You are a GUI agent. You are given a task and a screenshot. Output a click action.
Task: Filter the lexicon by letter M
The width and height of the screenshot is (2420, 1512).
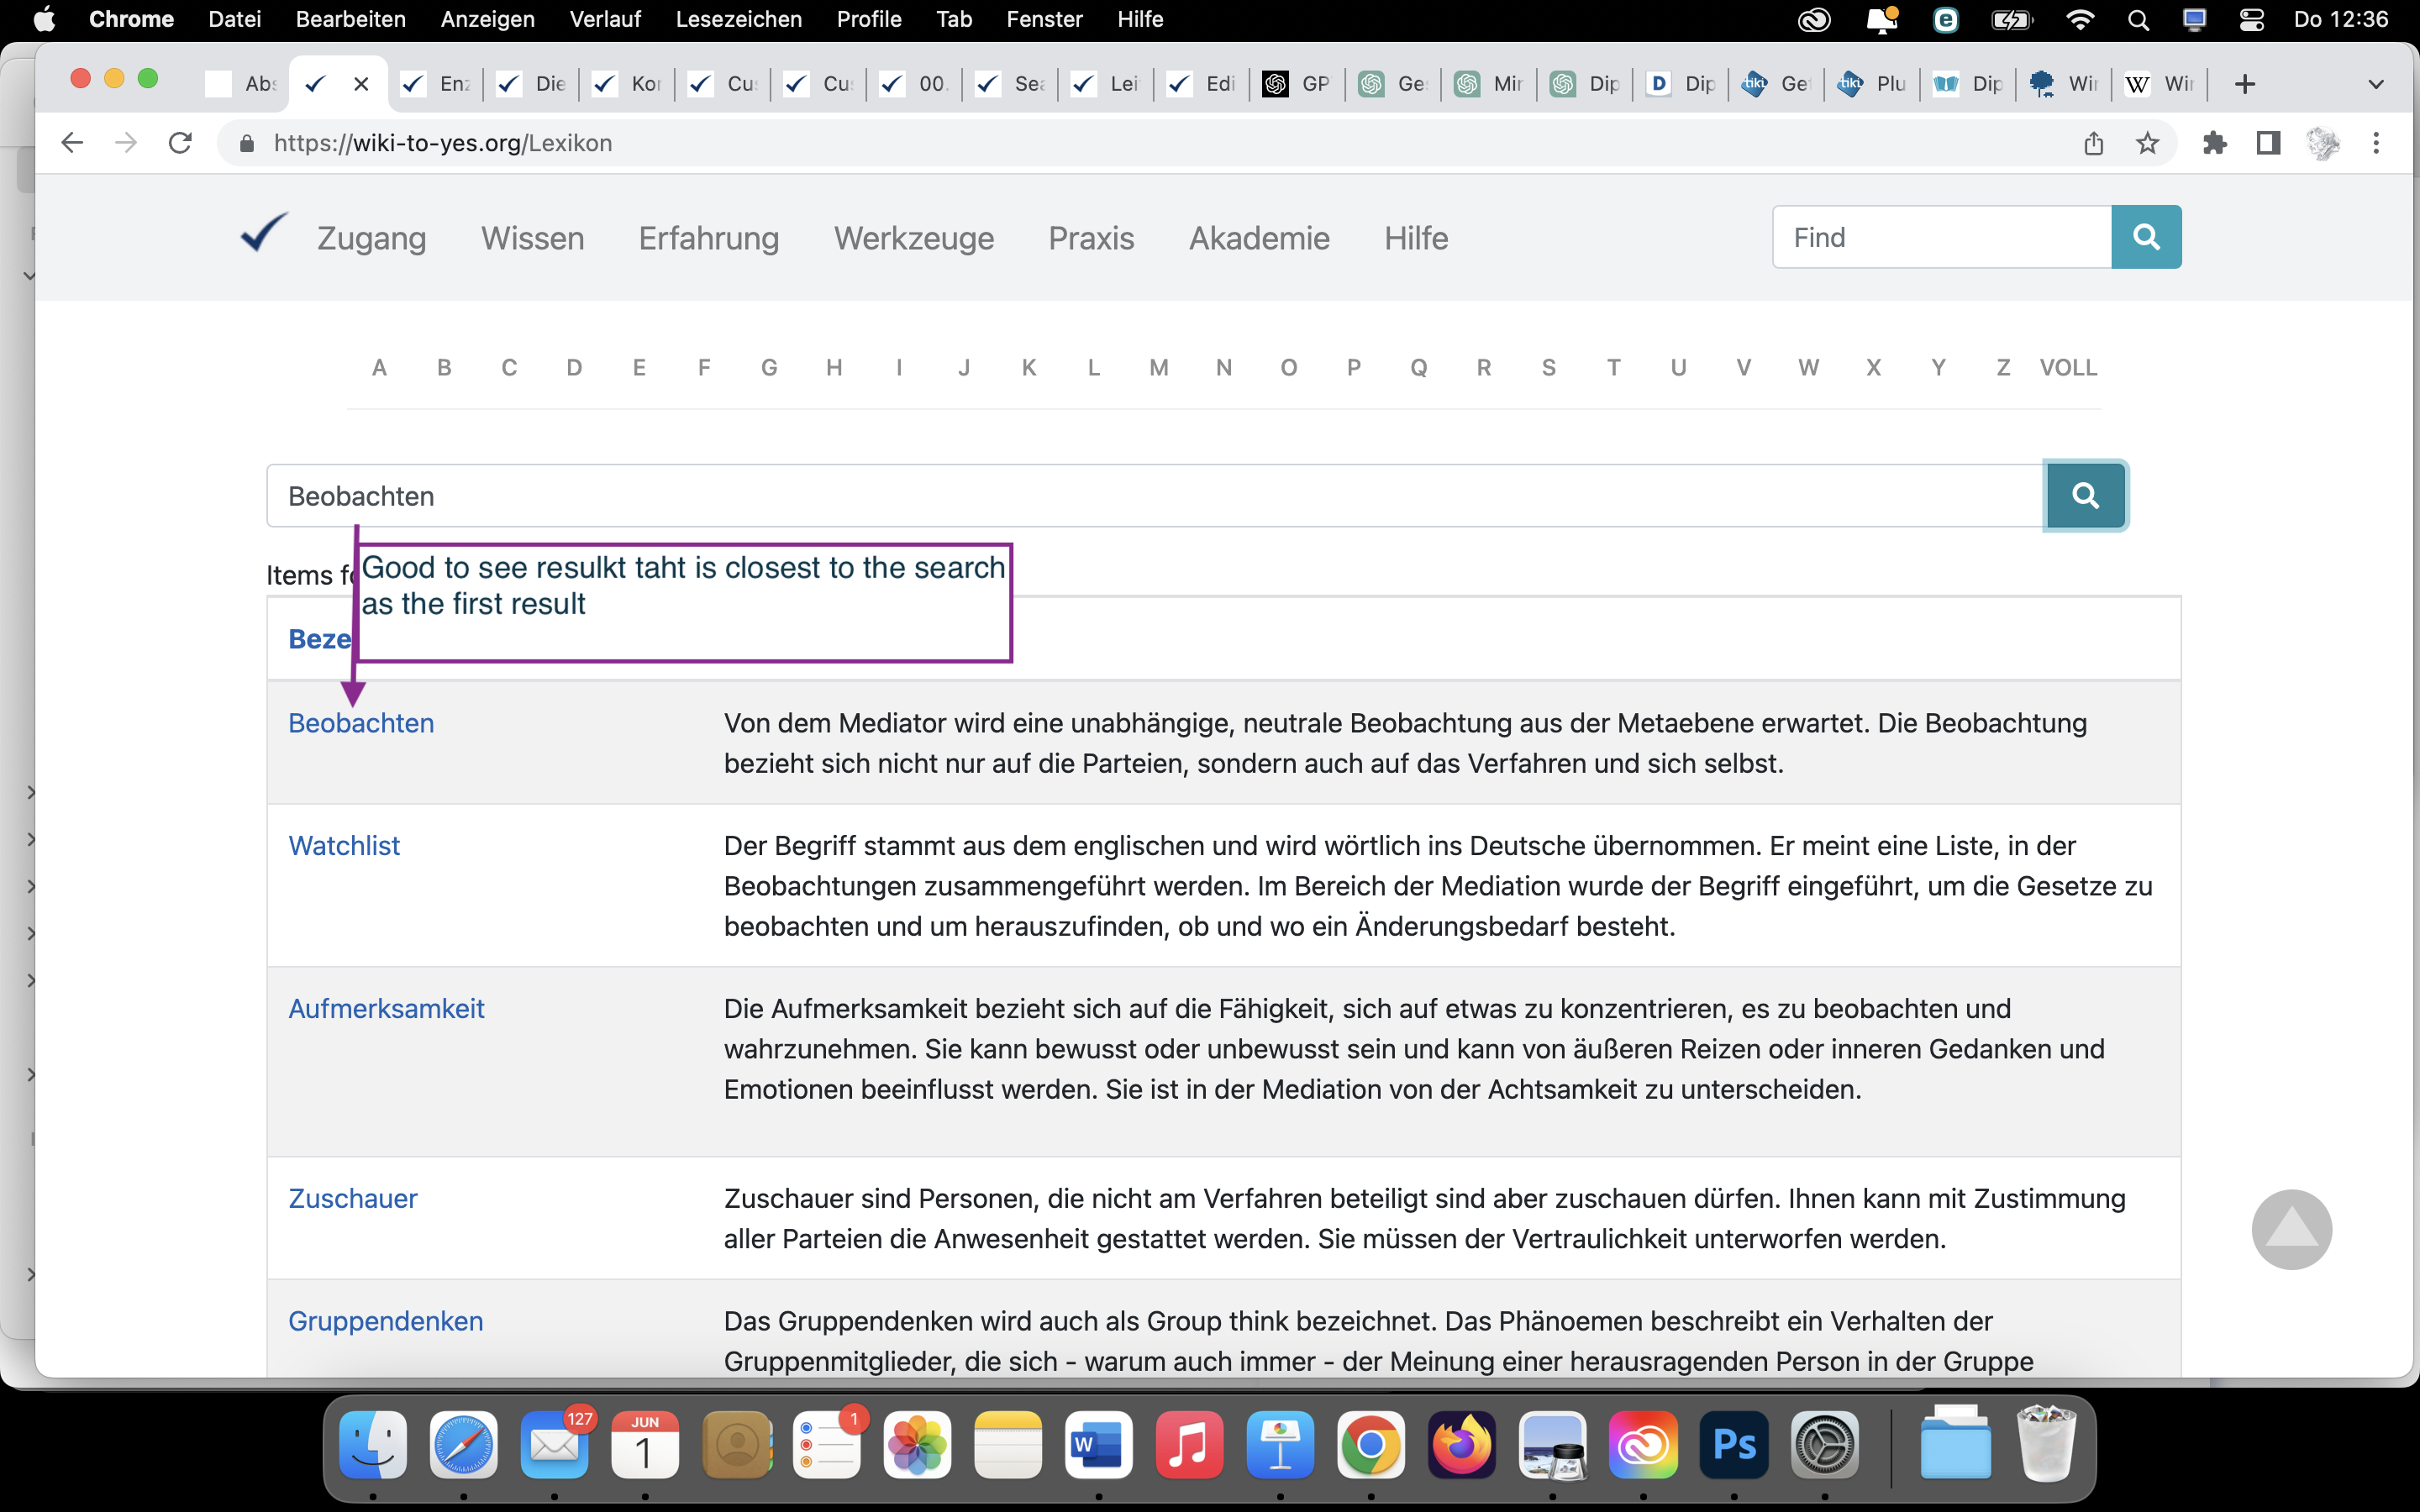tap(1158, 367)
